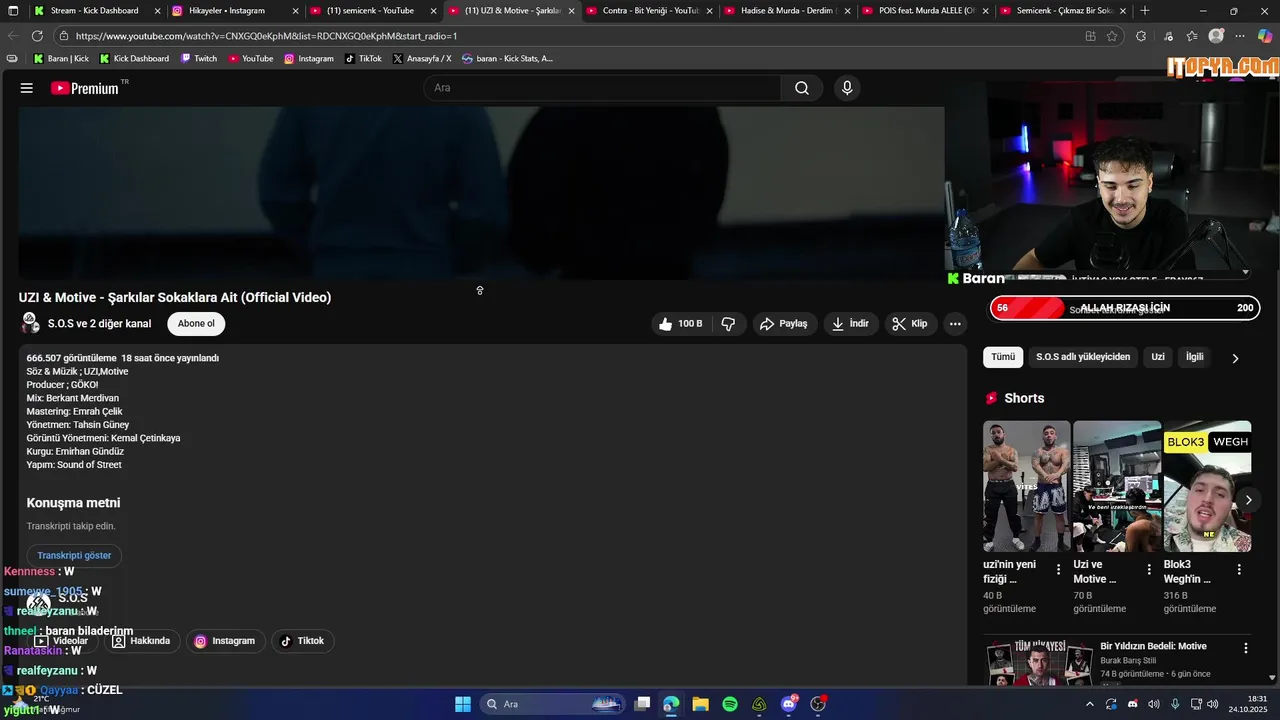Open File Explorer from the taskbar
The image size is (1280, 720).
coord(700,704)
